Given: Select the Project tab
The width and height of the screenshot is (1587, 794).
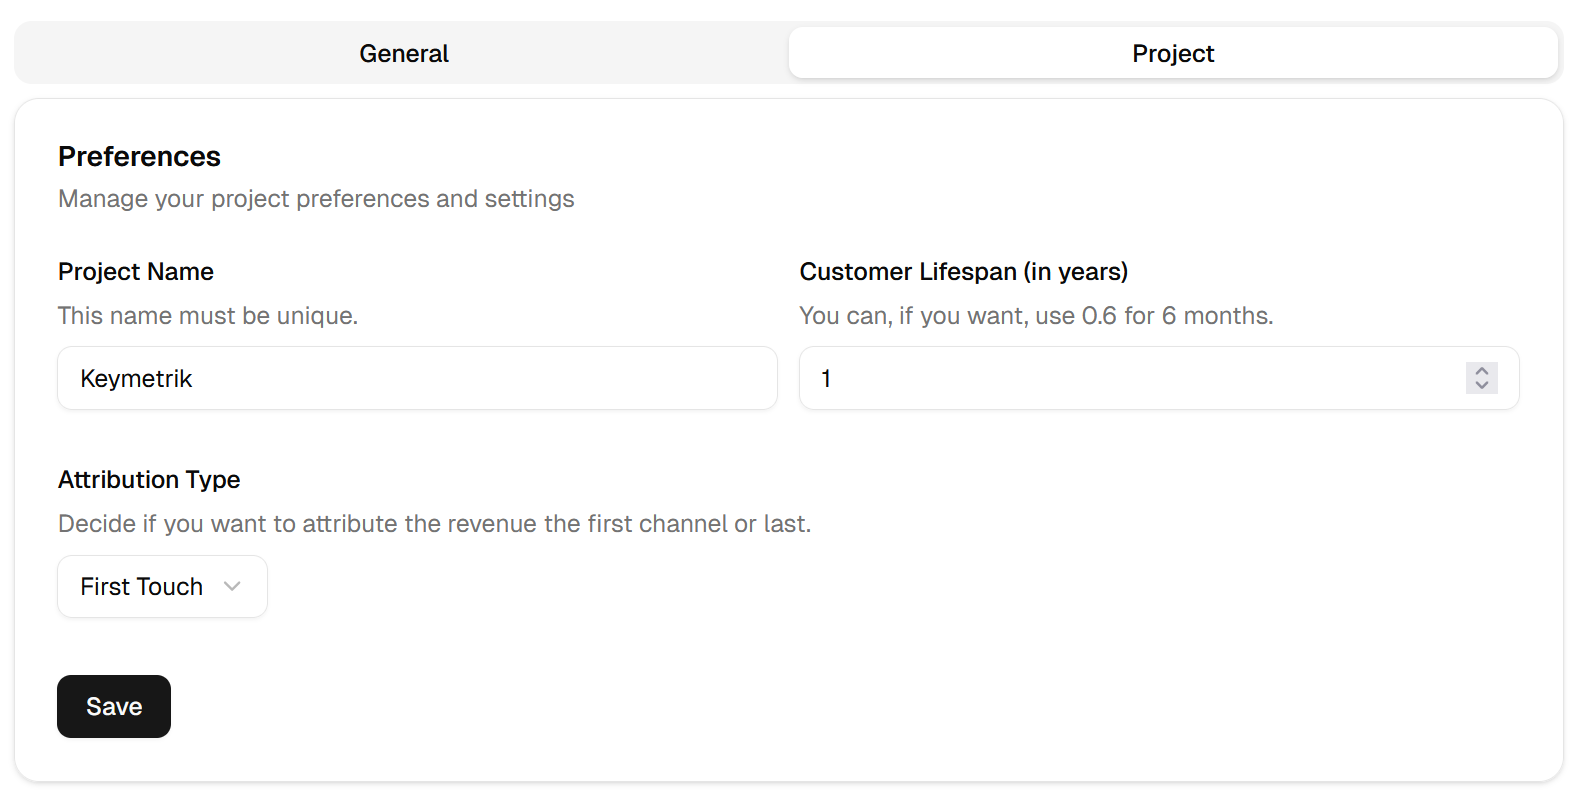Looking at the screenshot, I should (1172, 53).
